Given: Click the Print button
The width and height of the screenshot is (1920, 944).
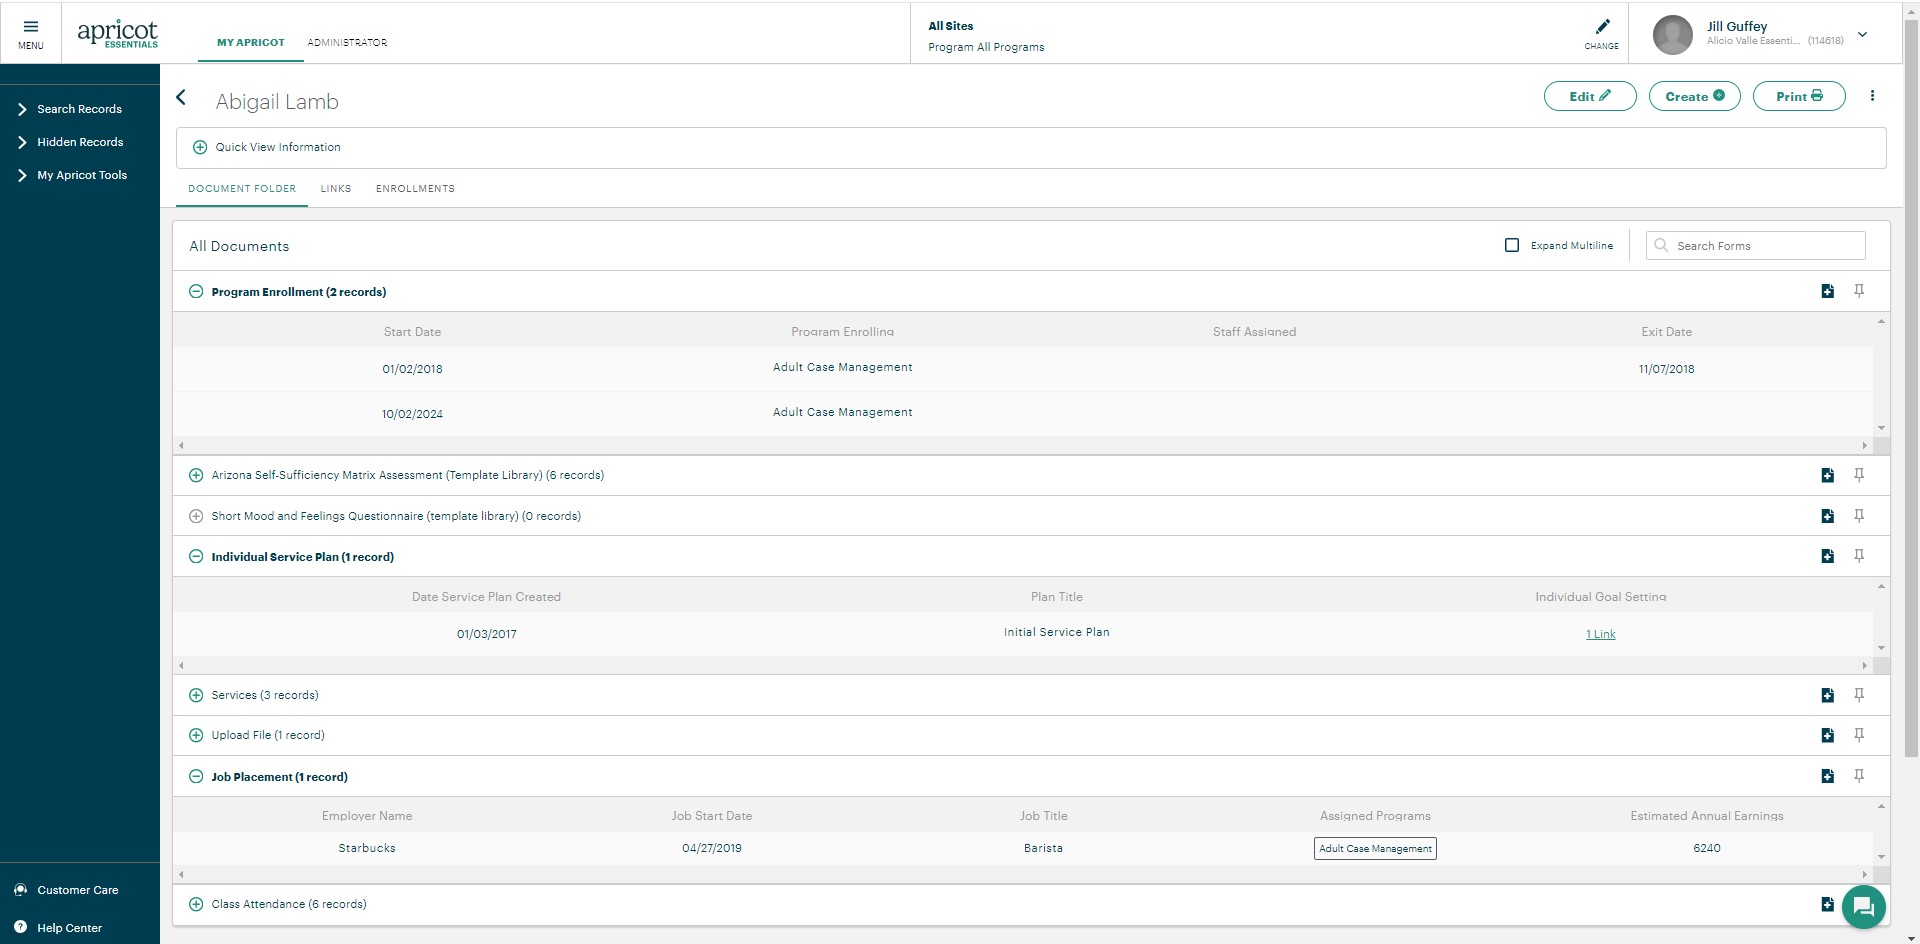Looking at the screenshot, I should [1799, 96].
